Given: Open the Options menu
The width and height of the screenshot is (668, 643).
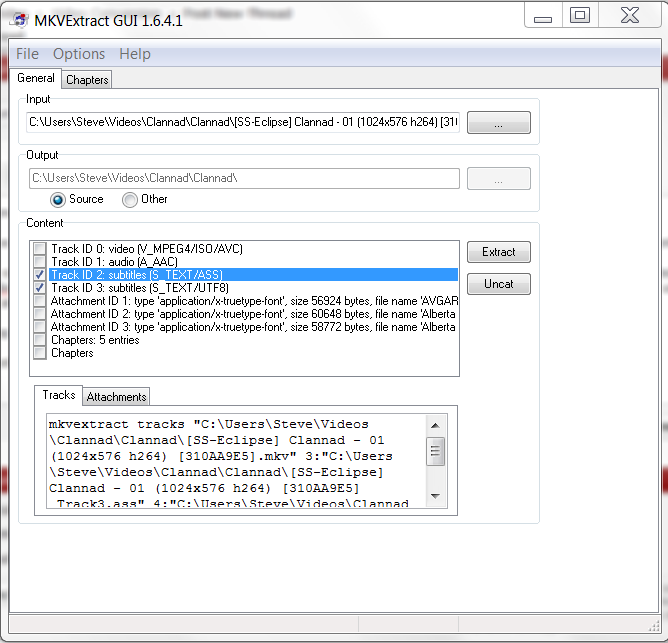Looking at the screenshot, I should (79, 54).
